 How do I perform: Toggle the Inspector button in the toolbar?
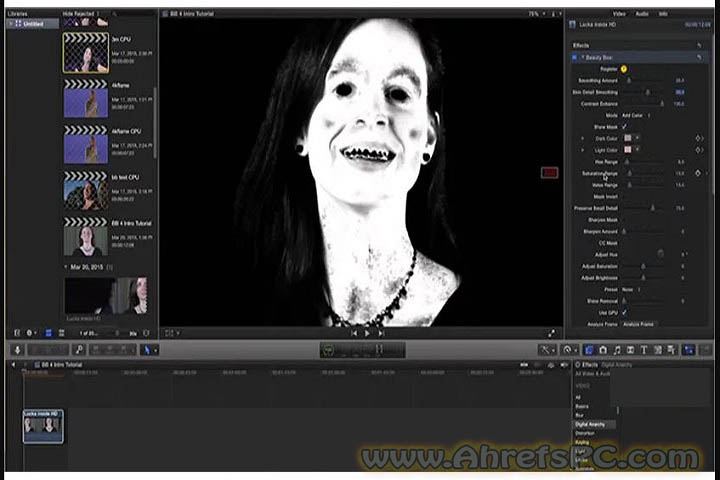point(689,350)
